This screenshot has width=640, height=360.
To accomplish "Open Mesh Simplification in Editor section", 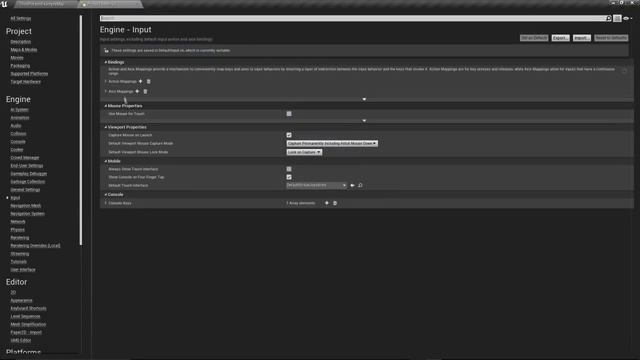I will [x=28, y=324].
